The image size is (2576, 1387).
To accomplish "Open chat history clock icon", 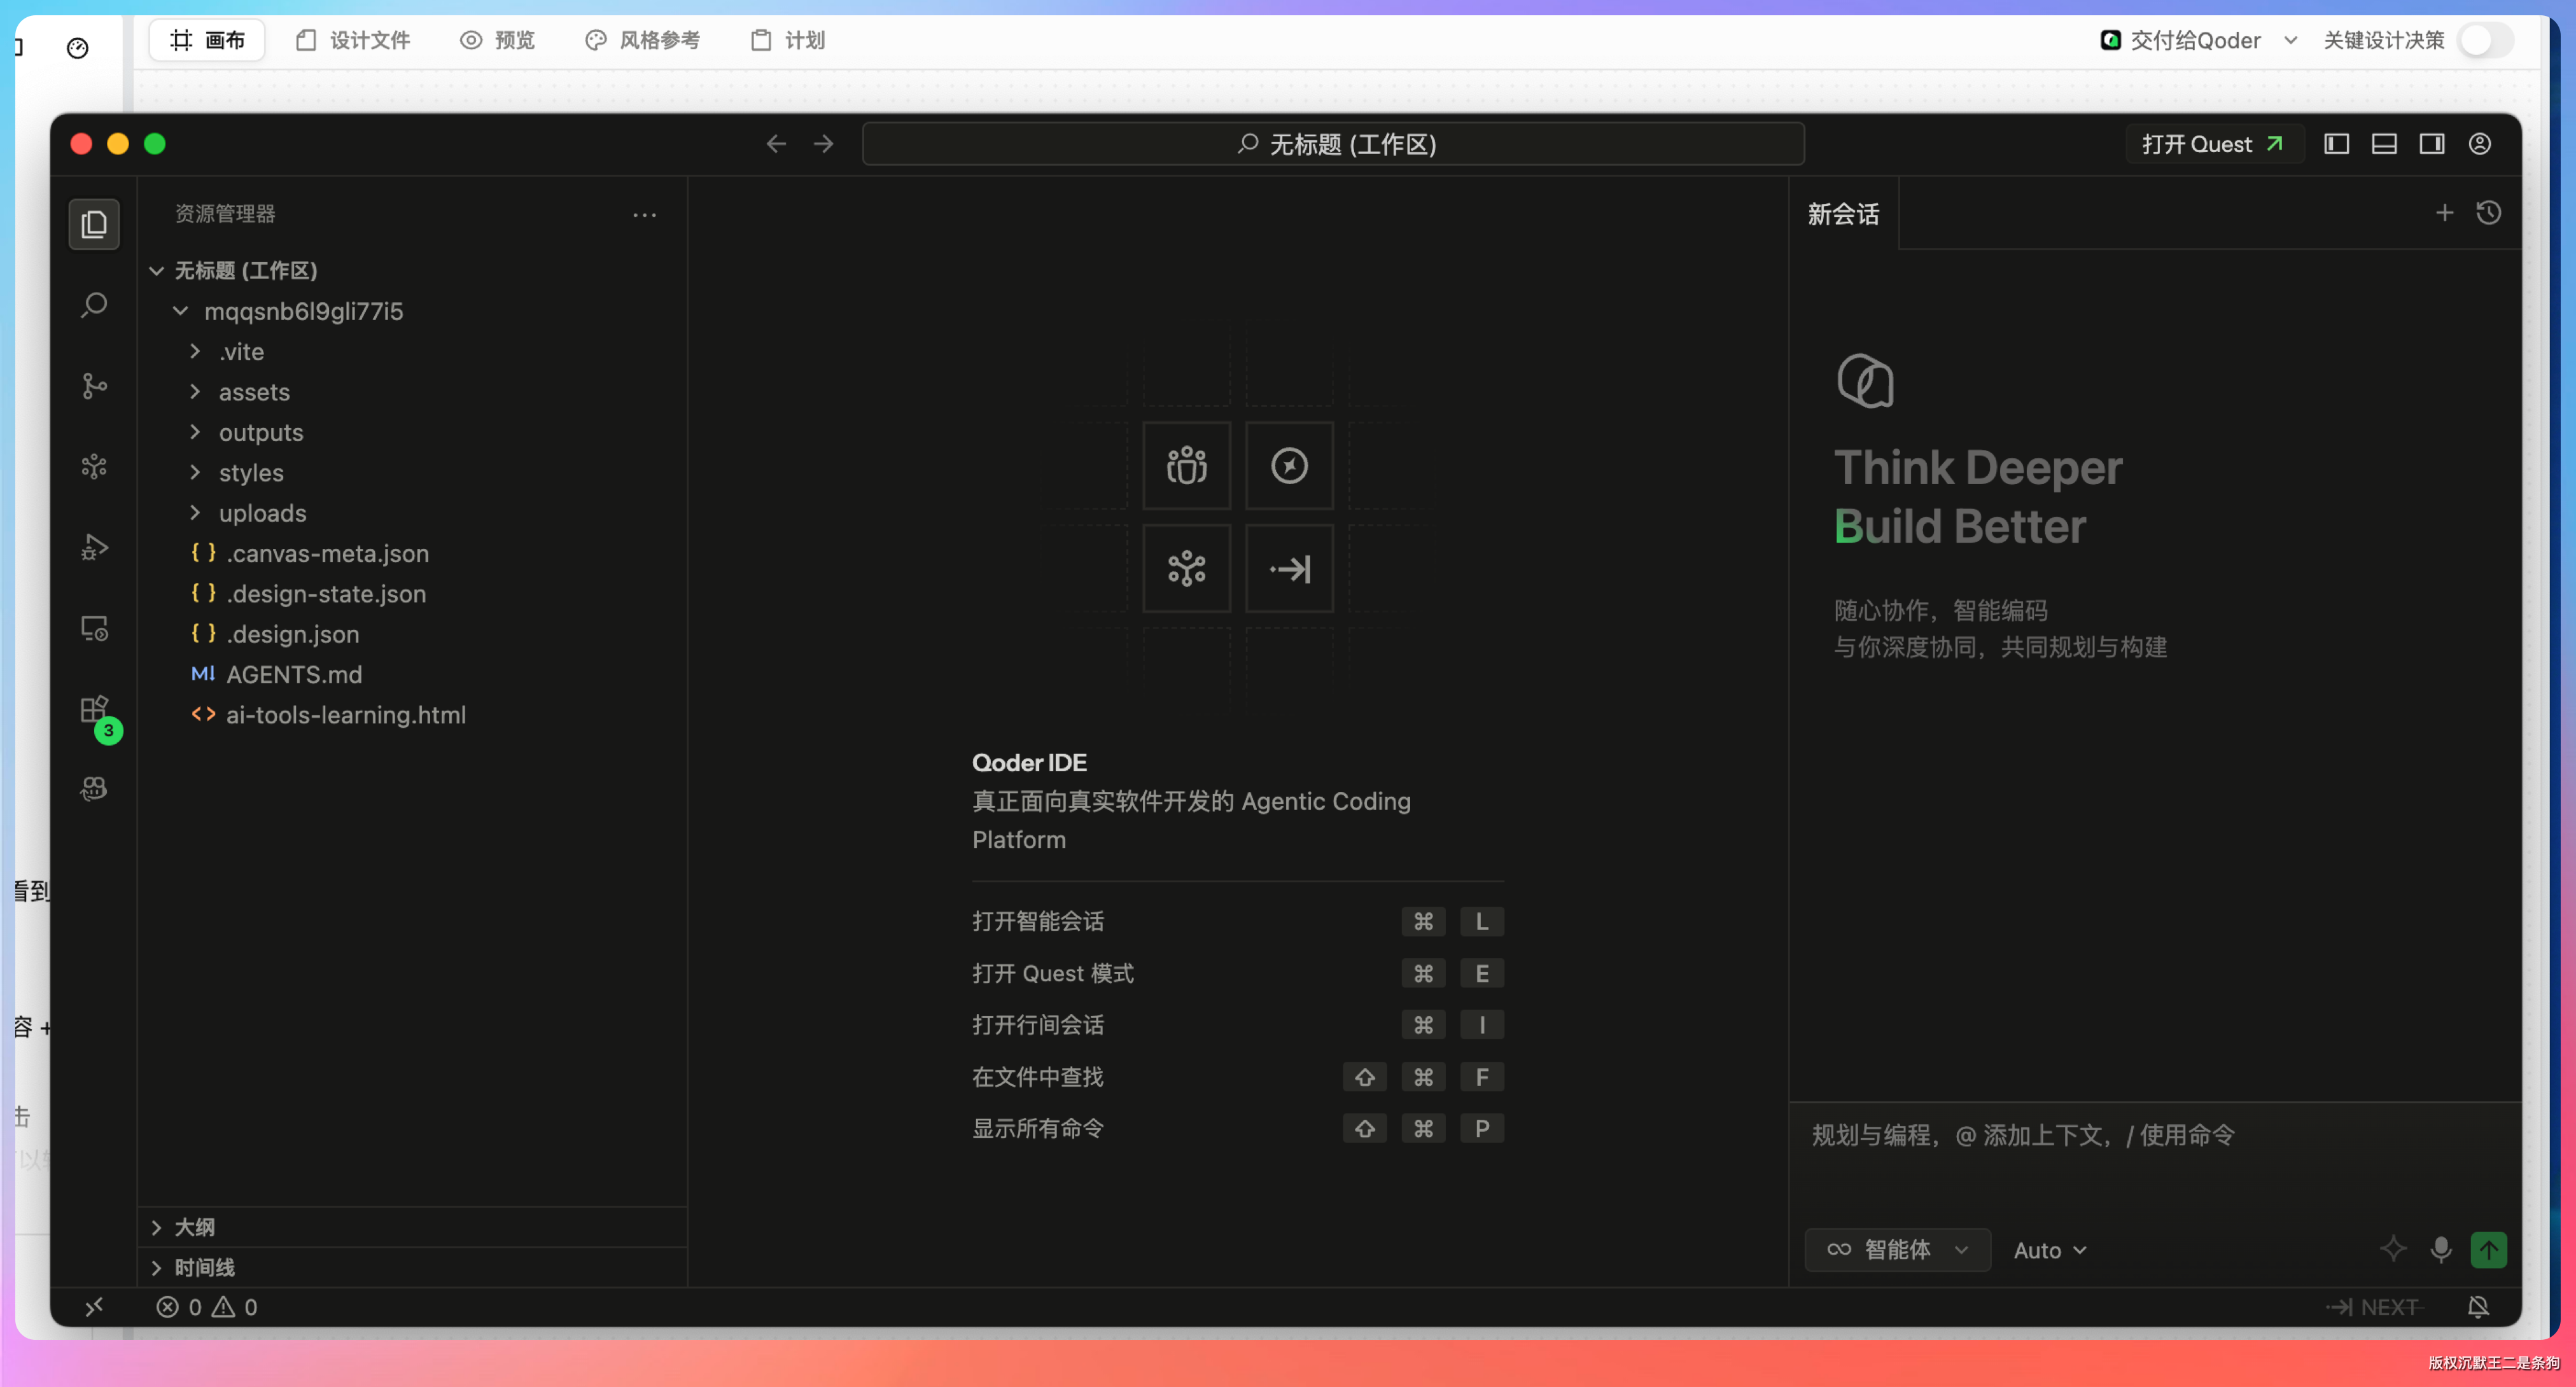I will (x=2489, y=213).
